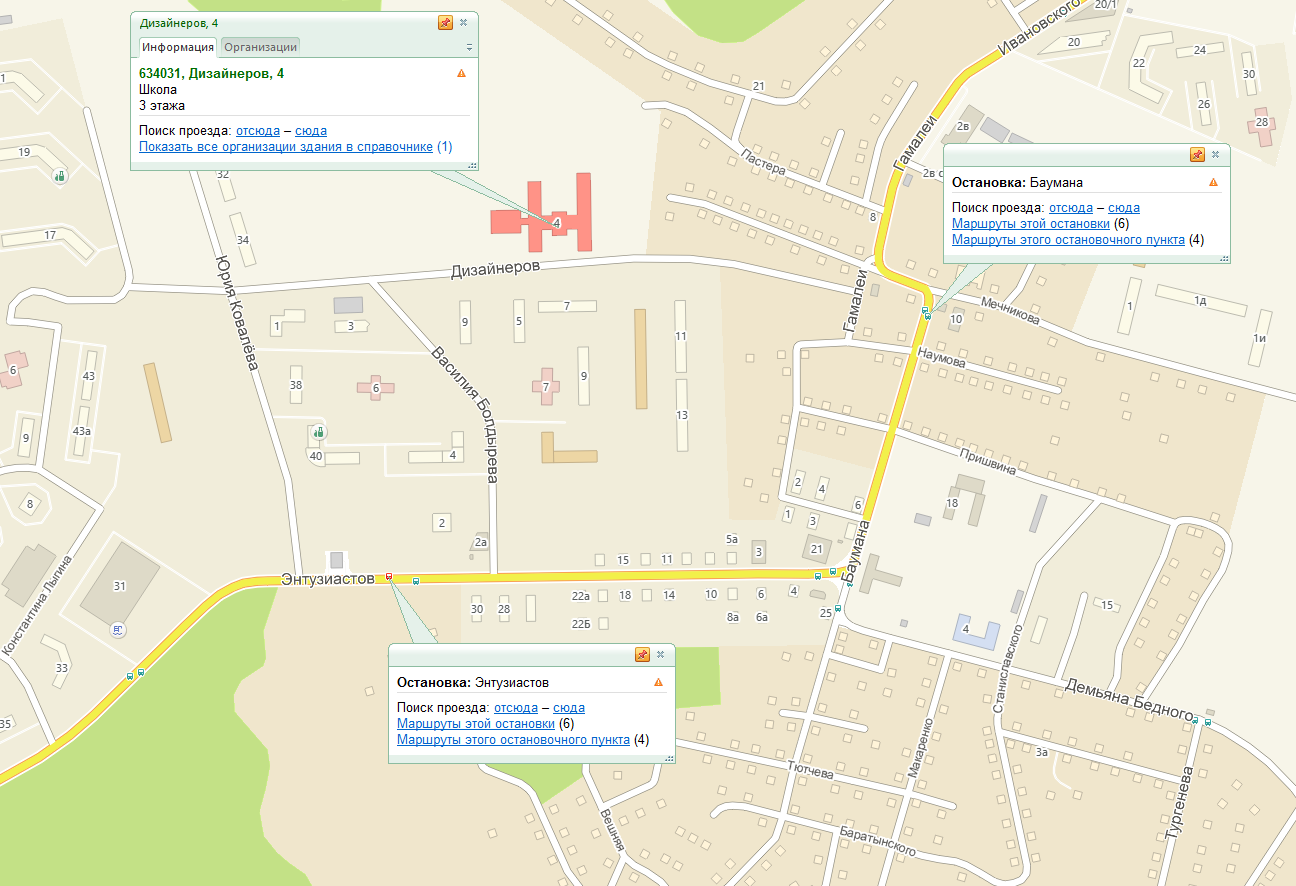This screenshot has height=886, width=1296.
Task: Open 'Показать все организации здания в справочнике' link
Action: (x=286, y=147)
